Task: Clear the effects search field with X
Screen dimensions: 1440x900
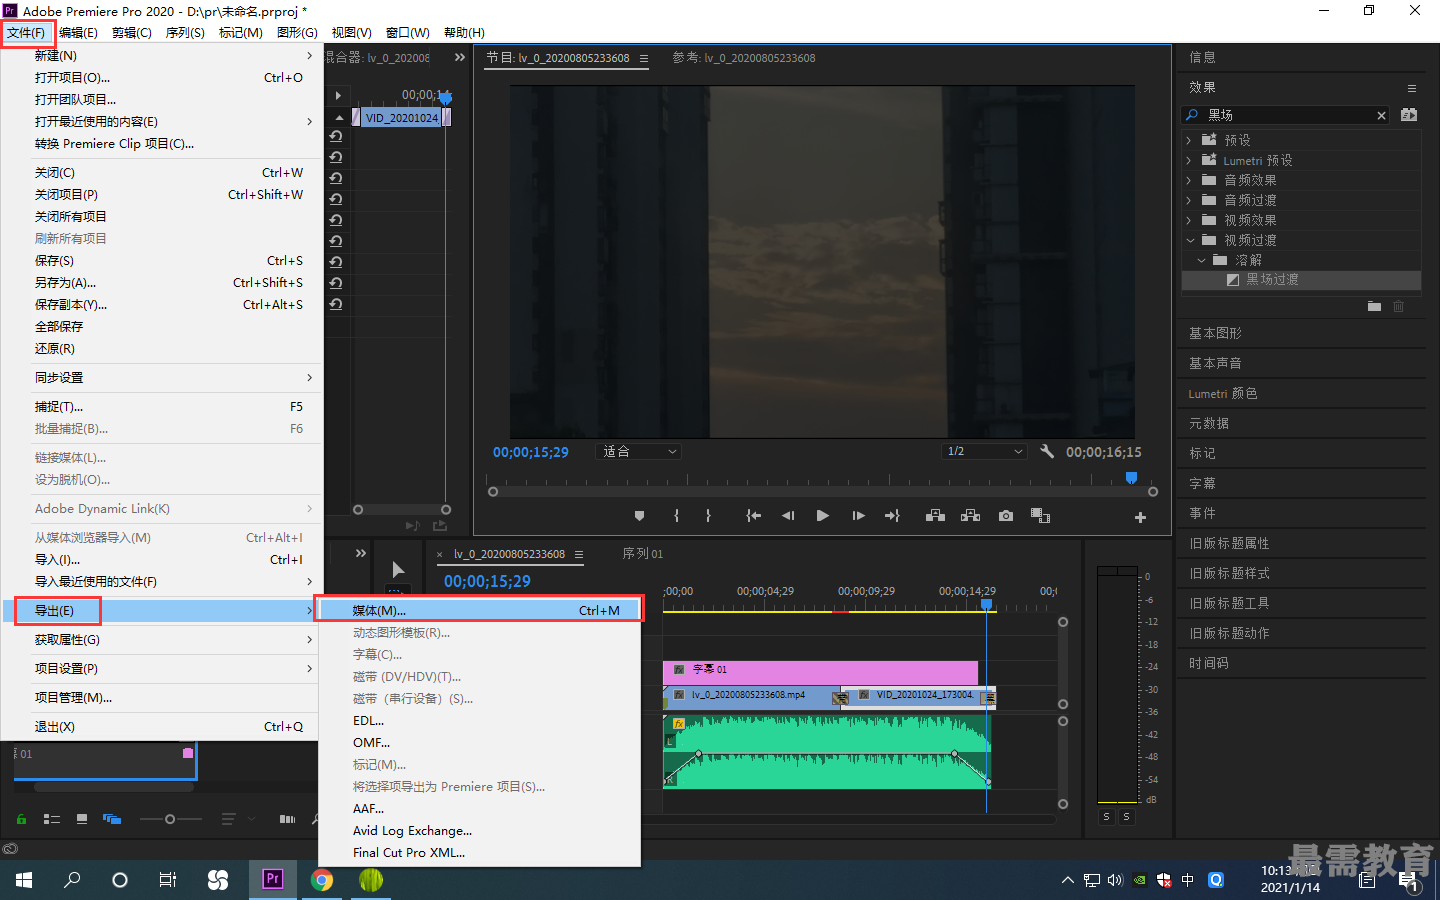Action: (x=1382, y=115)
